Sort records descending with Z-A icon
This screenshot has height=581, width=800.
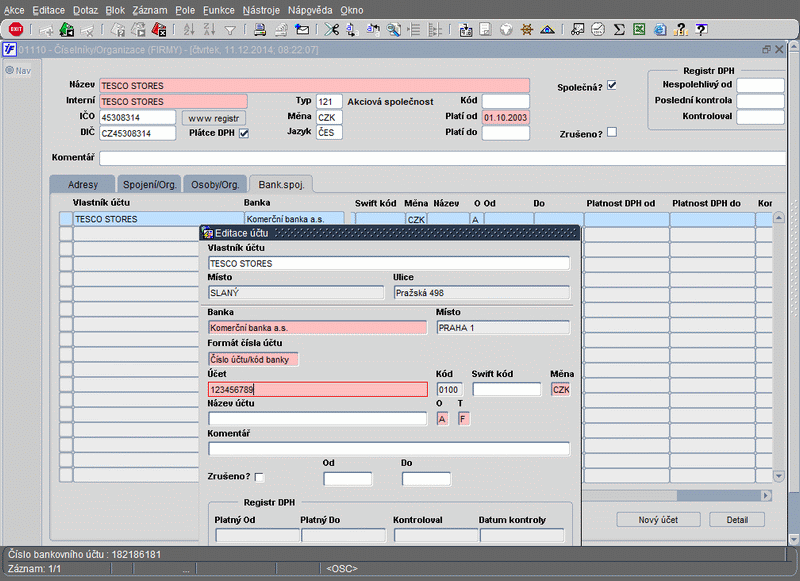click(209, 30)
